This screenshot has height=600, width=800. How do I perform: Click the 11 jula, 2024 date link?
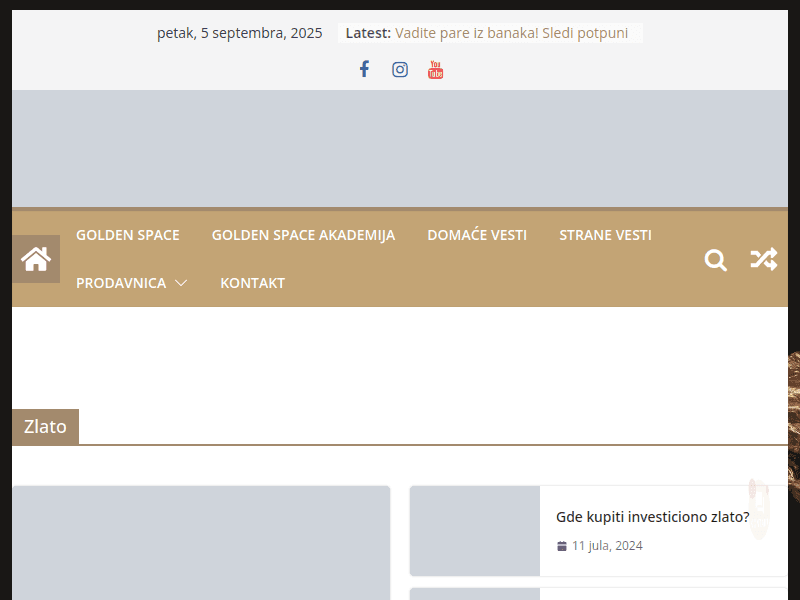pos(607,546)
